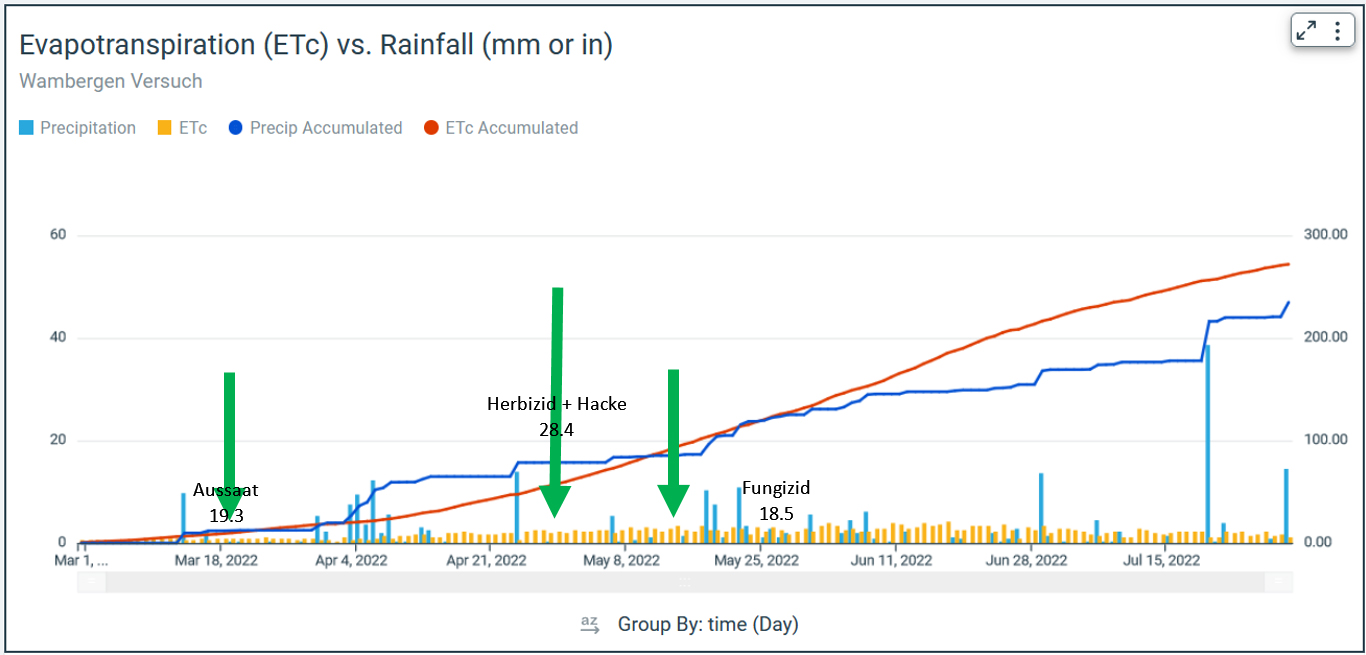The image size is (1366, 655).
Task: Click the sort icon beside Group By
Action: [589, 624]
